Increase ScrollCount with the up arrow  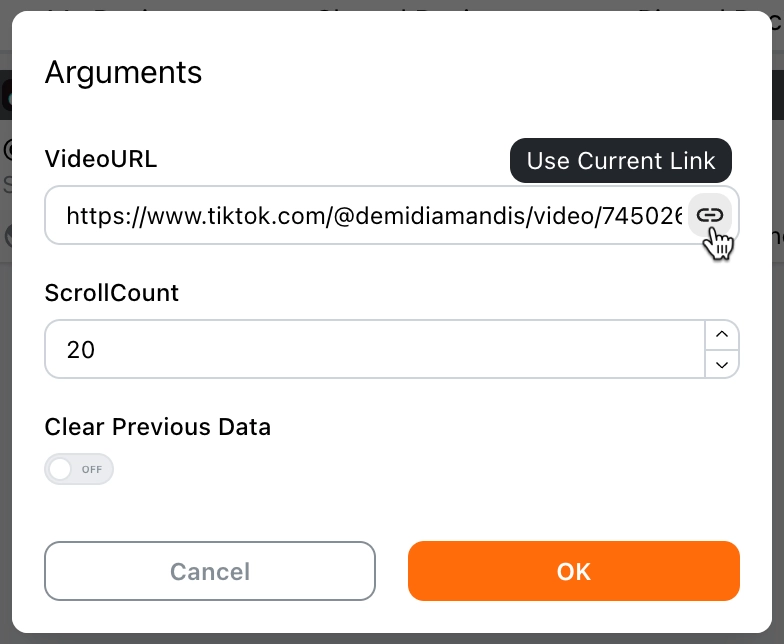click(722, 334)
